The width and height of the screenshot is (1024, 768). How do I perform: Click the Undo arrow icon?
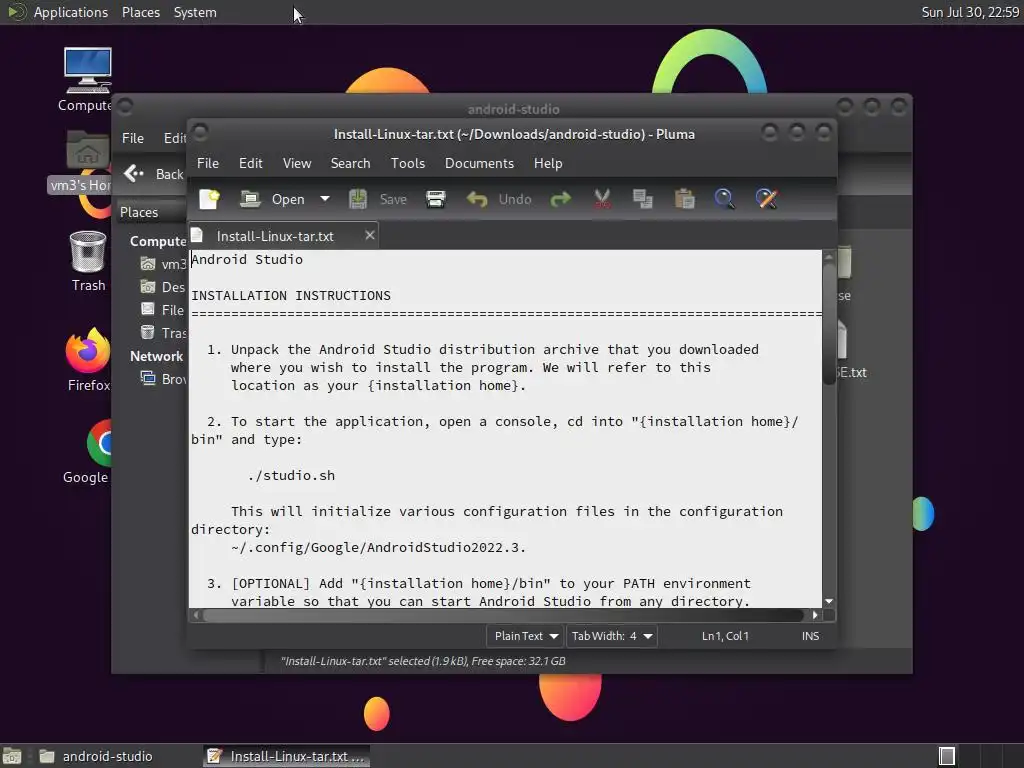(x=477, y=199)
